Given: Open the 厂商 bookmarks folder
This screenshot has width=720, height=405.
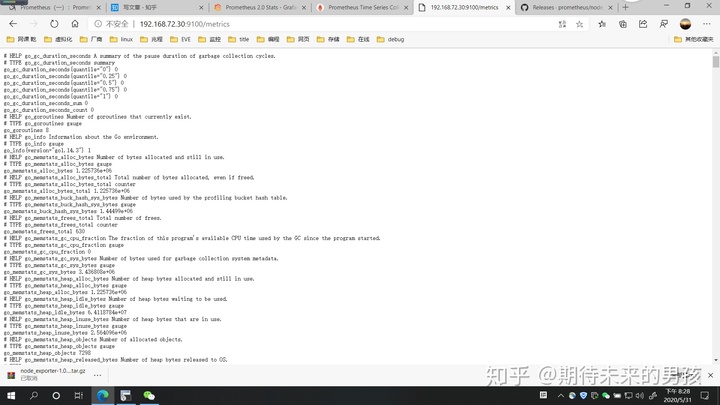Looking at the screenshot, I should (x=91, y=39).
